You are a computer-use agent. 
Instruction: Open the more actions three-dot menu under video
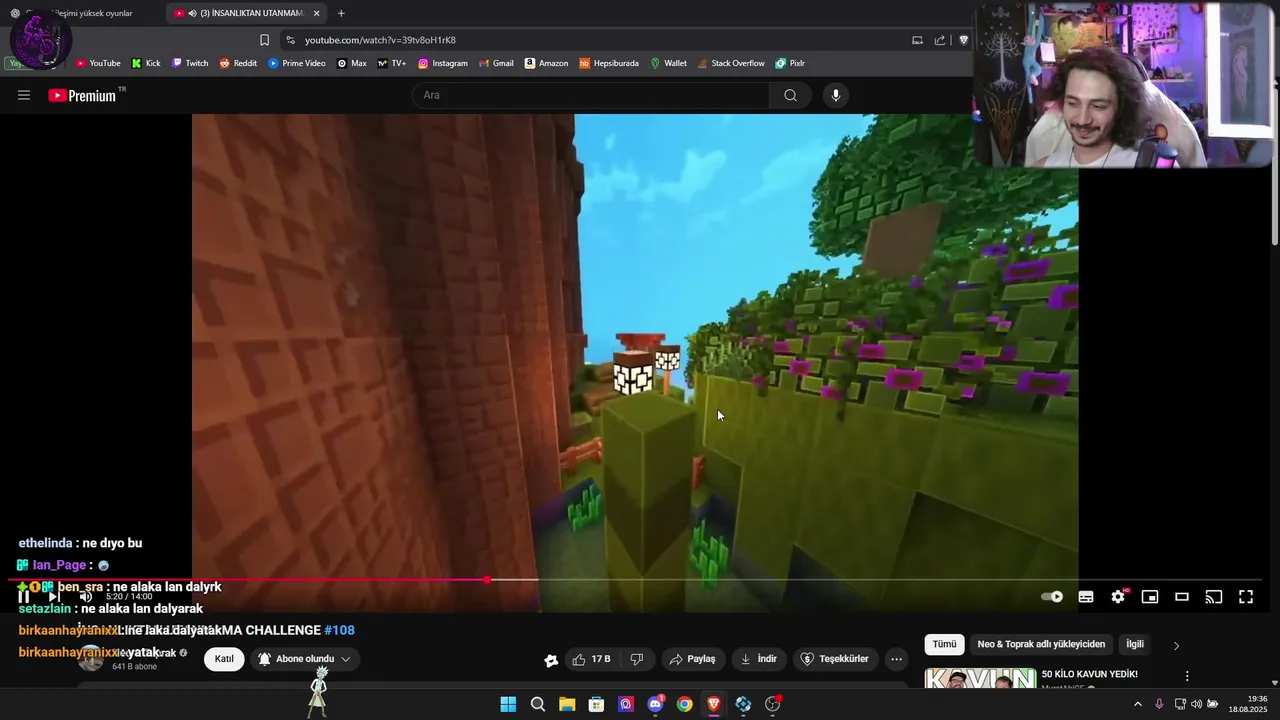[x=896, y=659]
